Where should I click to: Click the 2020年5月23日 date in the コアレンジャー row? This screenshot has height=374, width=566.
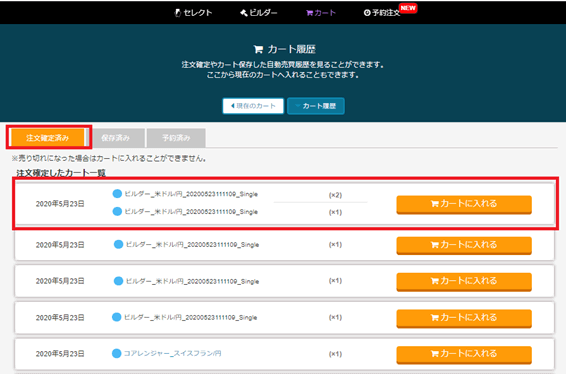pos(60,354)
